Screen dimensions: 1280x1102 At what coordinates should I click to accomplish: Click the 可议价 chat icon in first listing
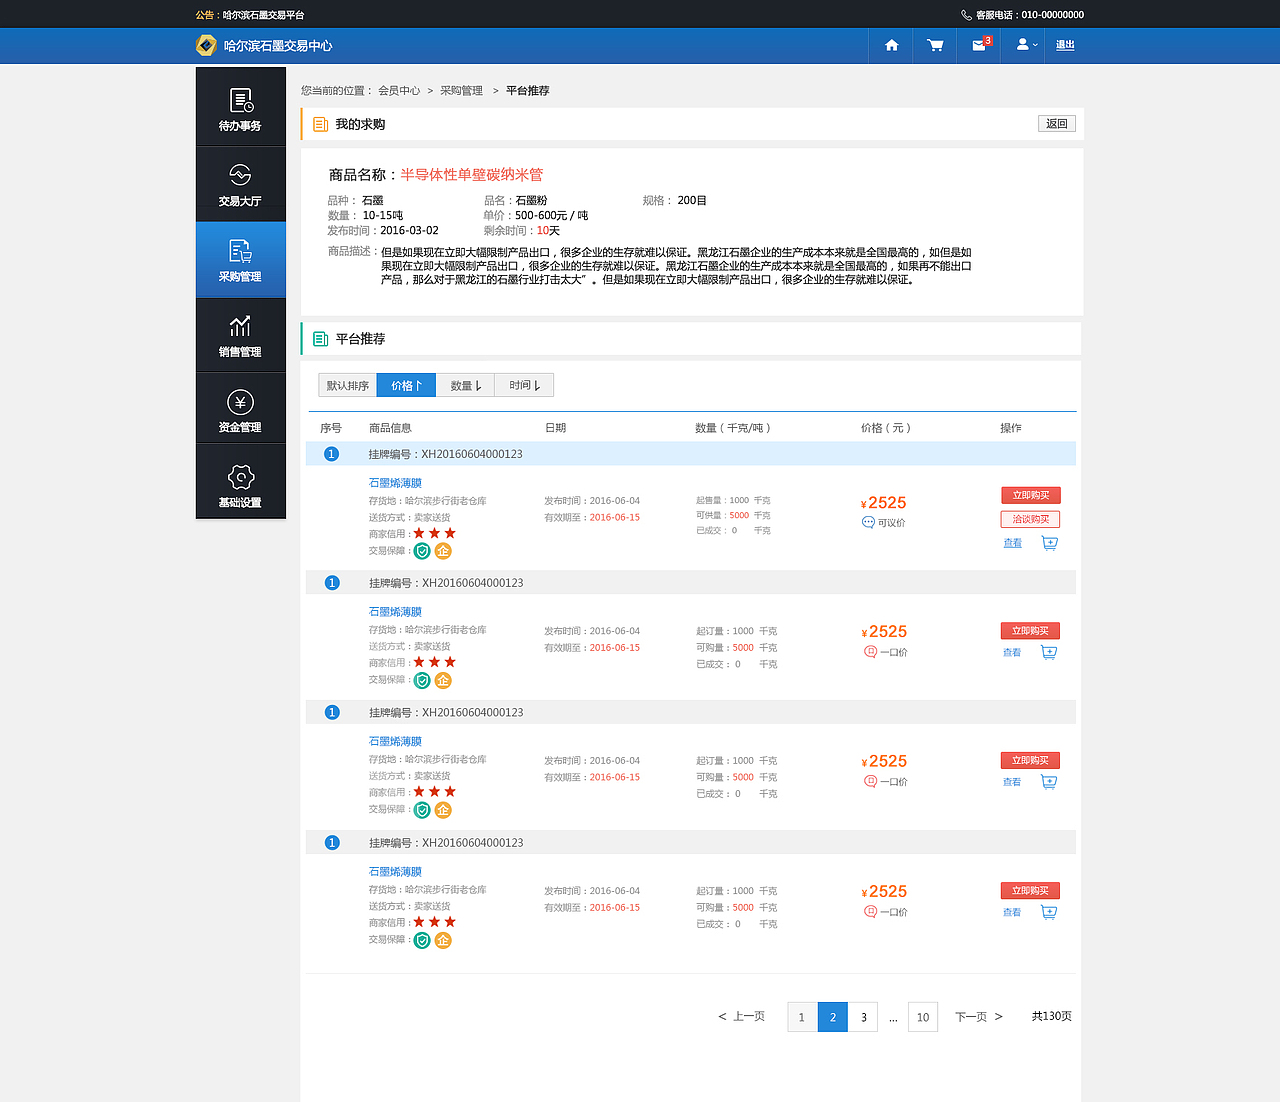[x=868, y=522]
